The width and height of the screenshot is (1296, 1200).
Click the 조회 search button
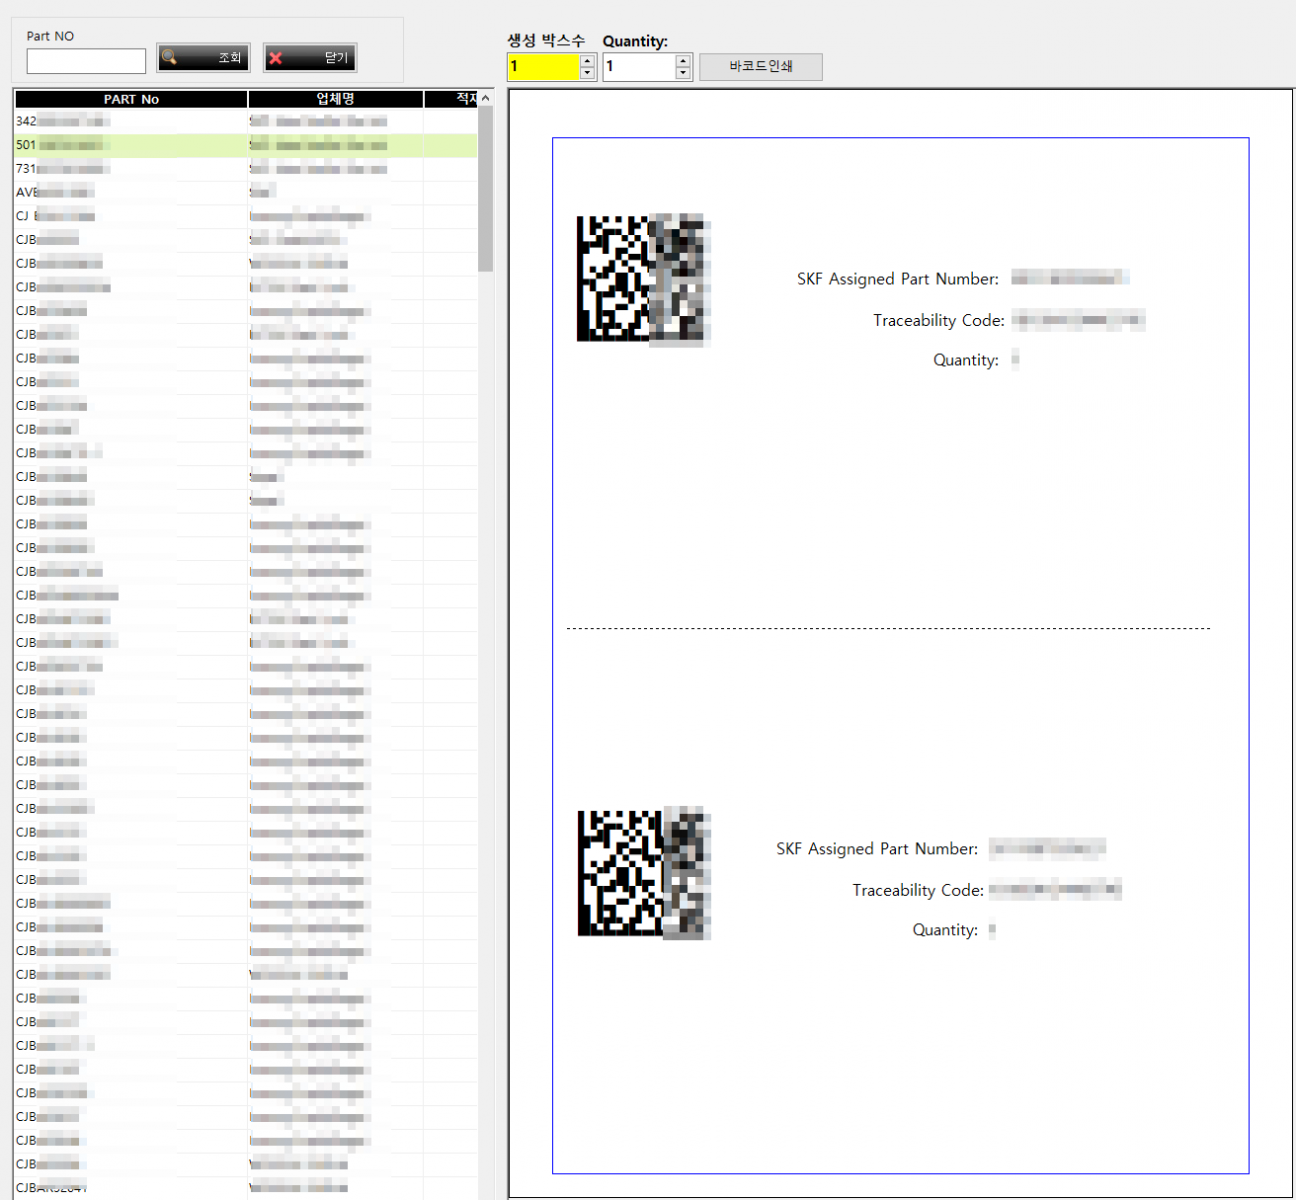[x=203, y=58]
